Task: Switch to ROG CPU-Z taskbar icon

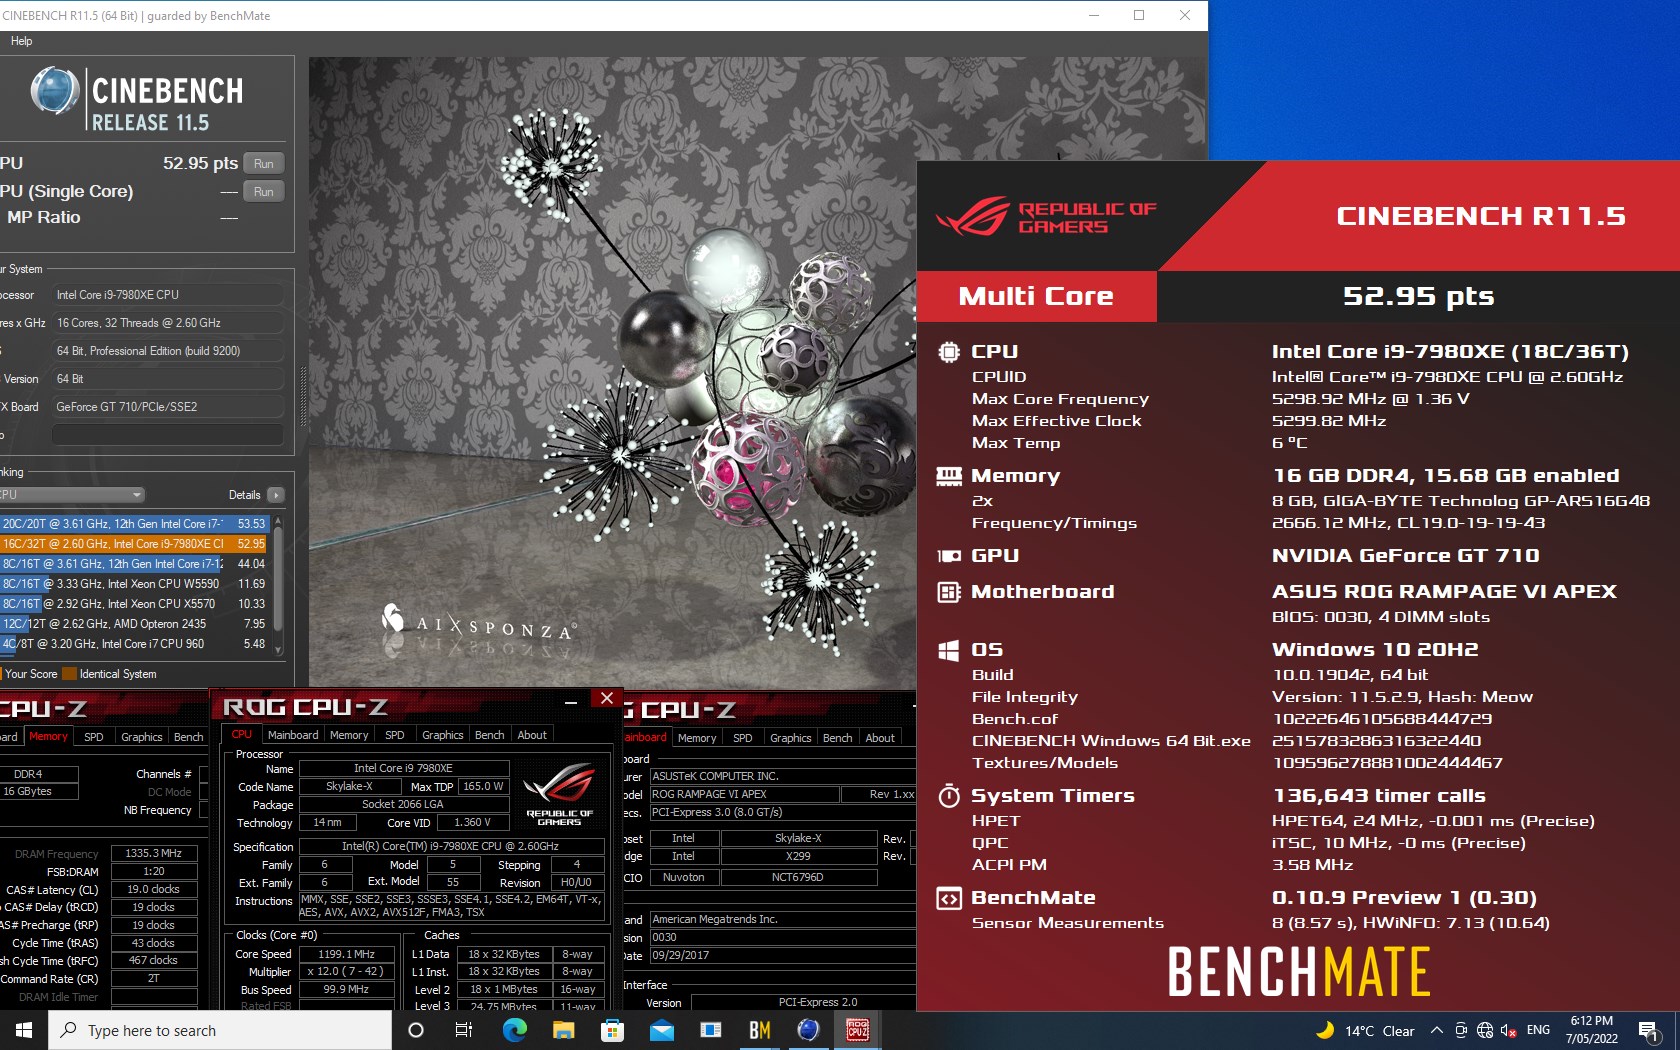Action: coord(858,1030)
